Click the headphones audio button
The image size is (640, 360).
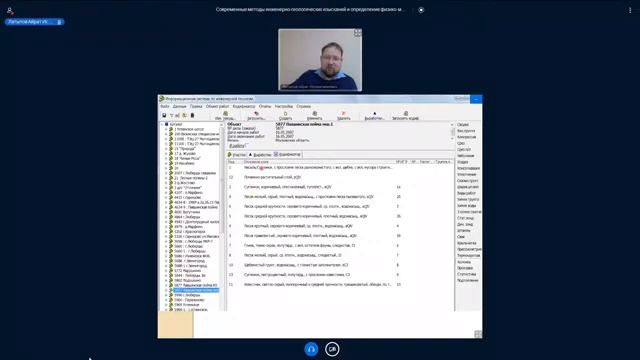click(311, 349)
